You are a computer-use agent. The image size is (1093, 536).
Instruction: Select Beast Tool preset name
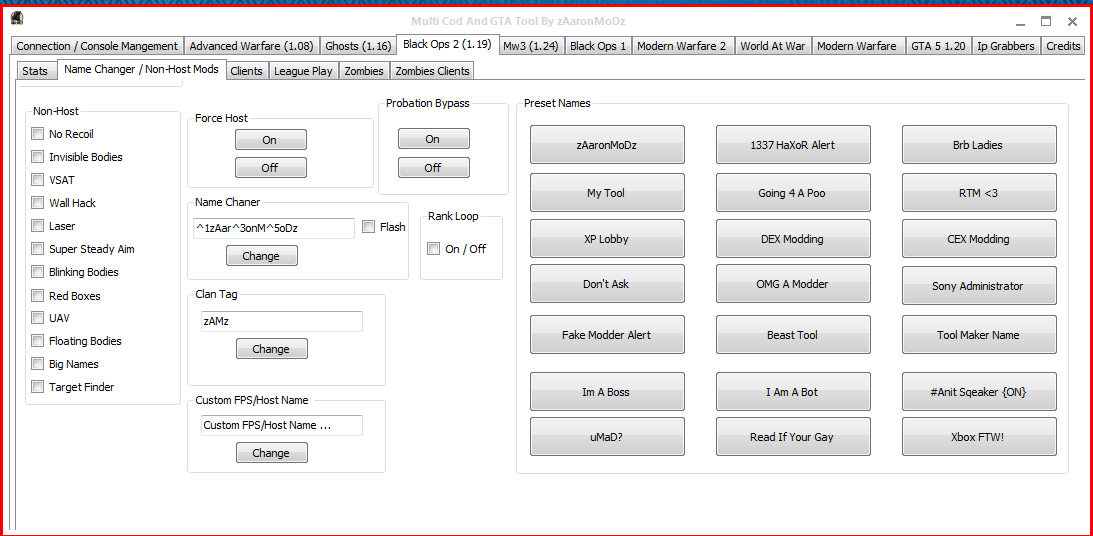pyautogui.click(x=793, y=335)
